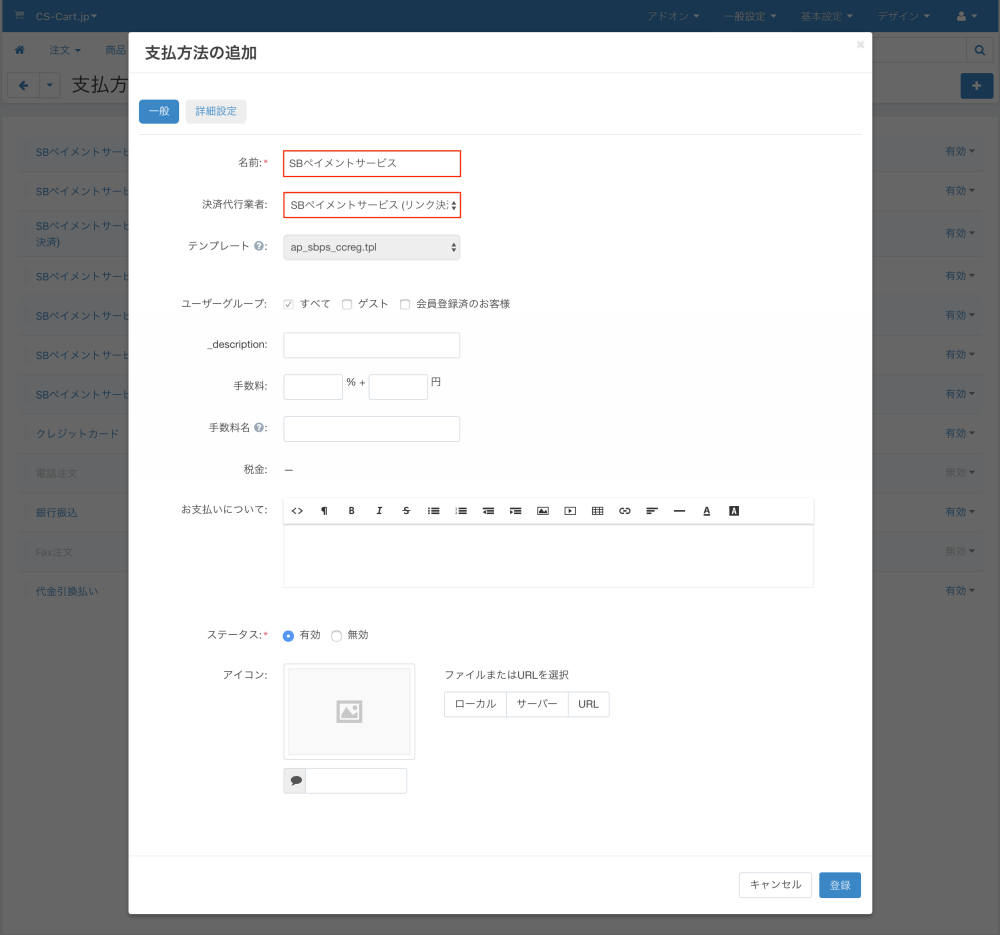Image resolution: width=1000 pixels, height=935 pixels.
Task: Expand the dropdown arrow next to the back button
Action: tap(50, 85)
